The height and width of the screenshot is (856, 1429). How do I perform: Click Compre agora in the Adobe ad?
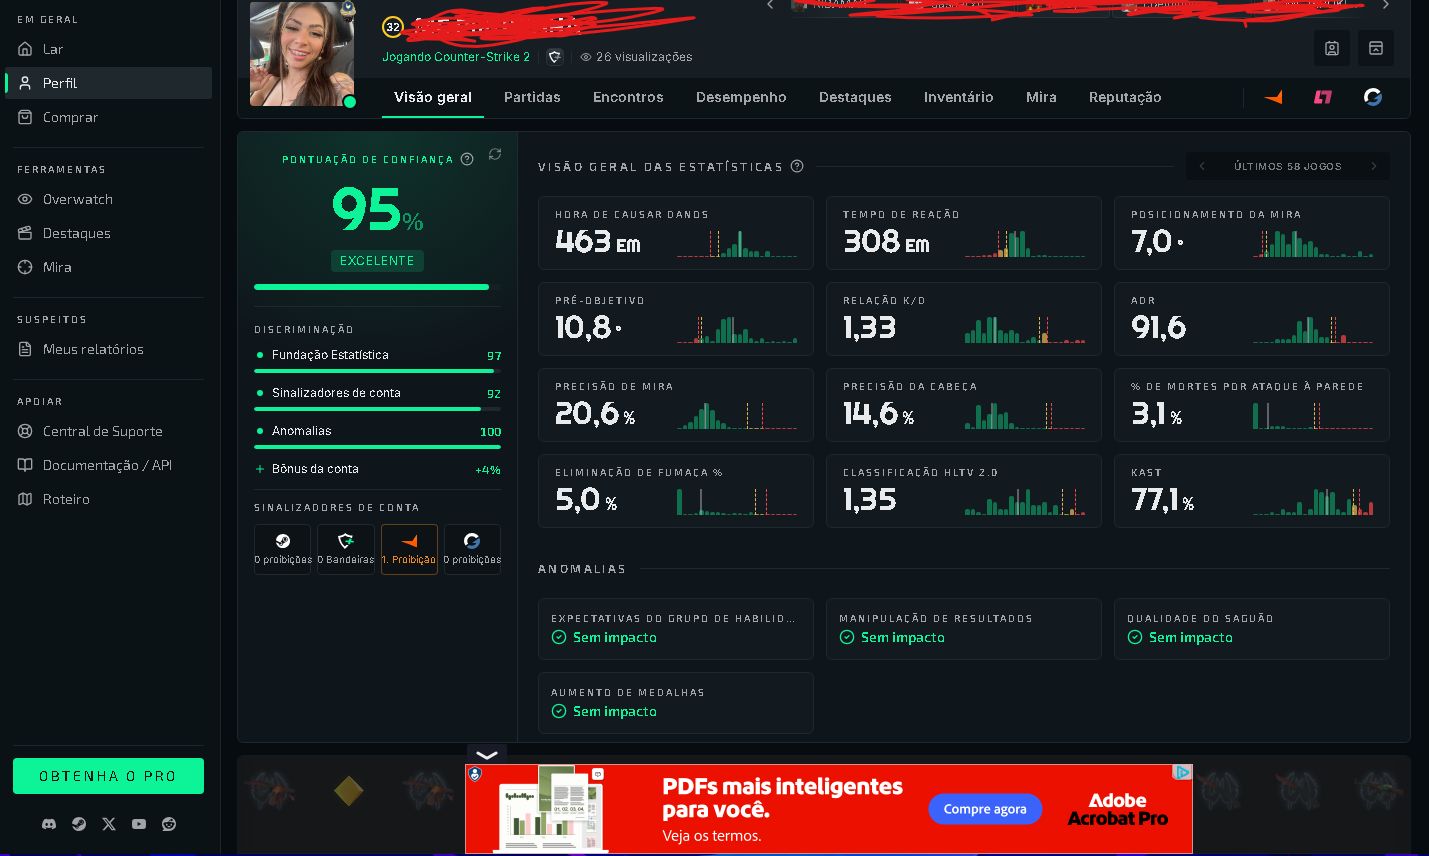(x=985, y=809)
